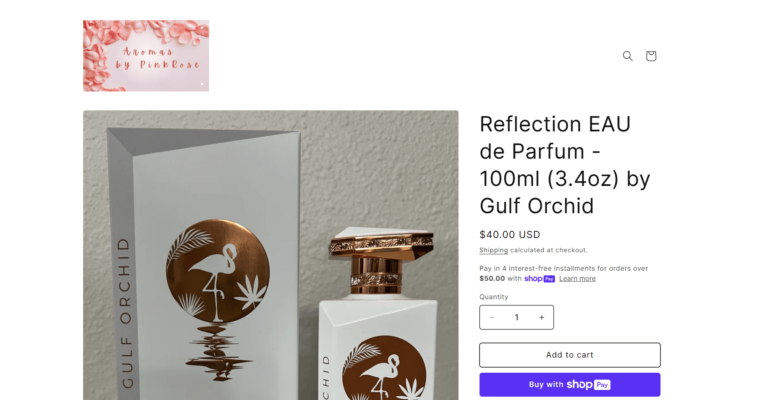Click the copper flamingo emblem on the box

coord(218,271)
